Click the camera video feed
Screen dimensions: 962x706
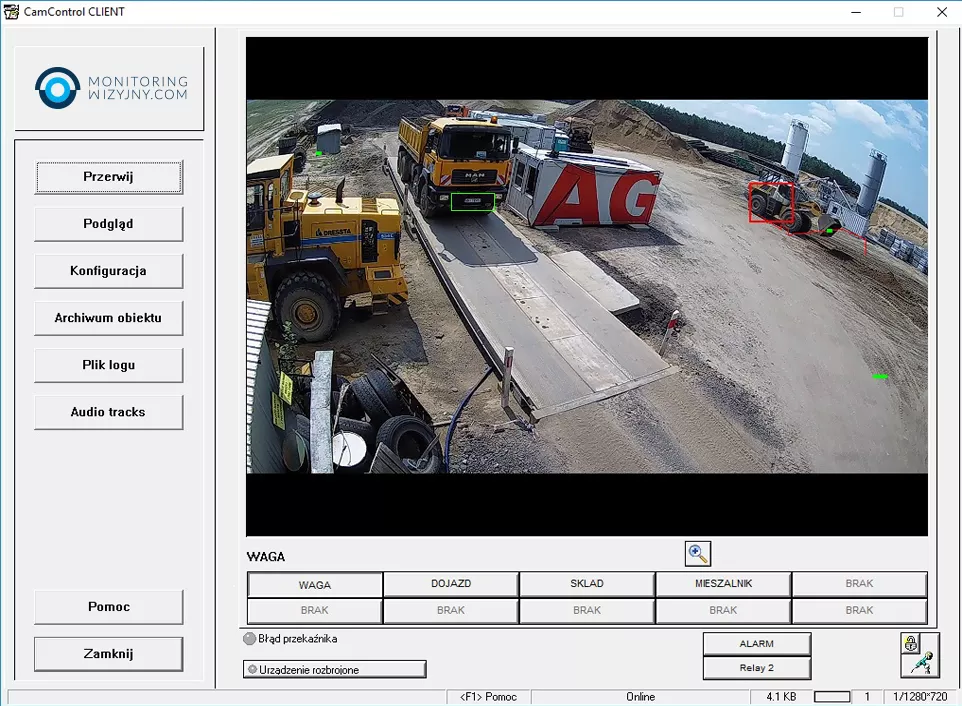point(586,286)
